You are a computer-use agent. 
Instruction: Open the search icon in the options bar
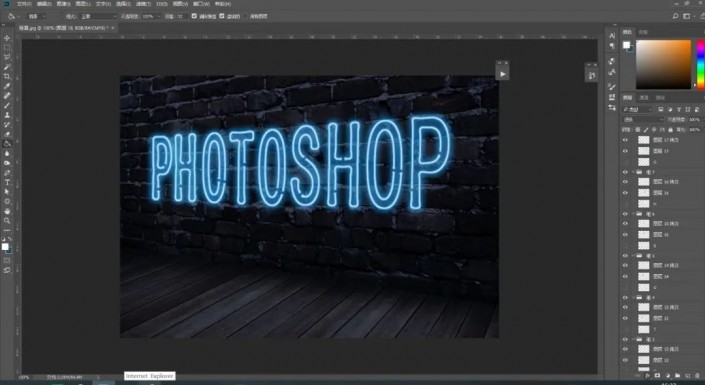(675, 16)
